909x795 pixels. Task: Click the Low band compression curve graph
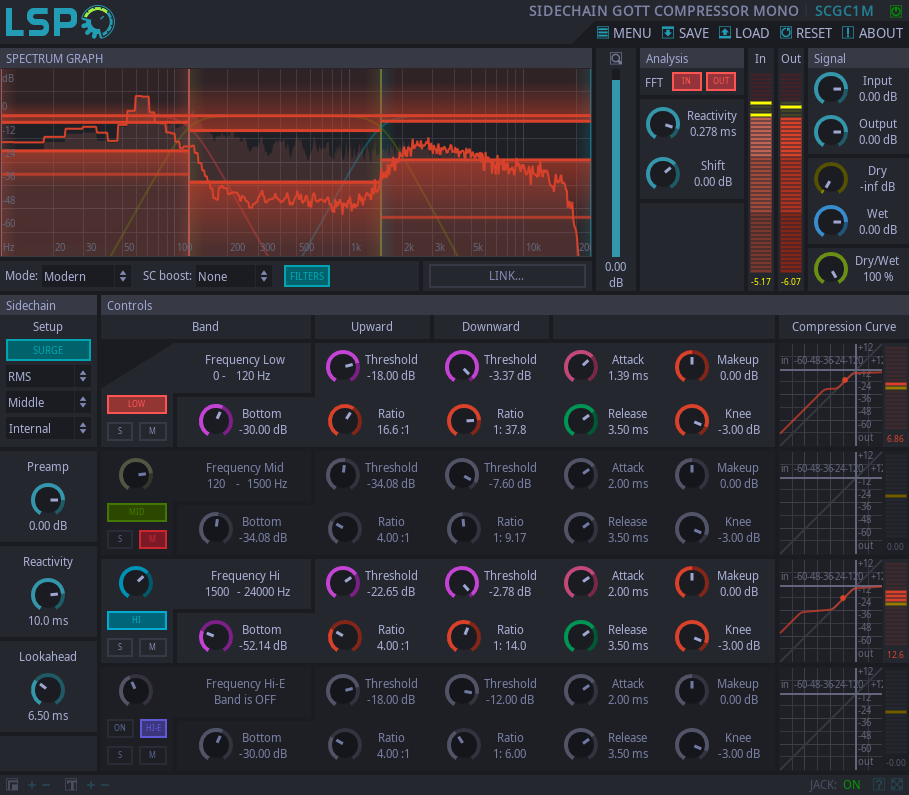[831, 395]
